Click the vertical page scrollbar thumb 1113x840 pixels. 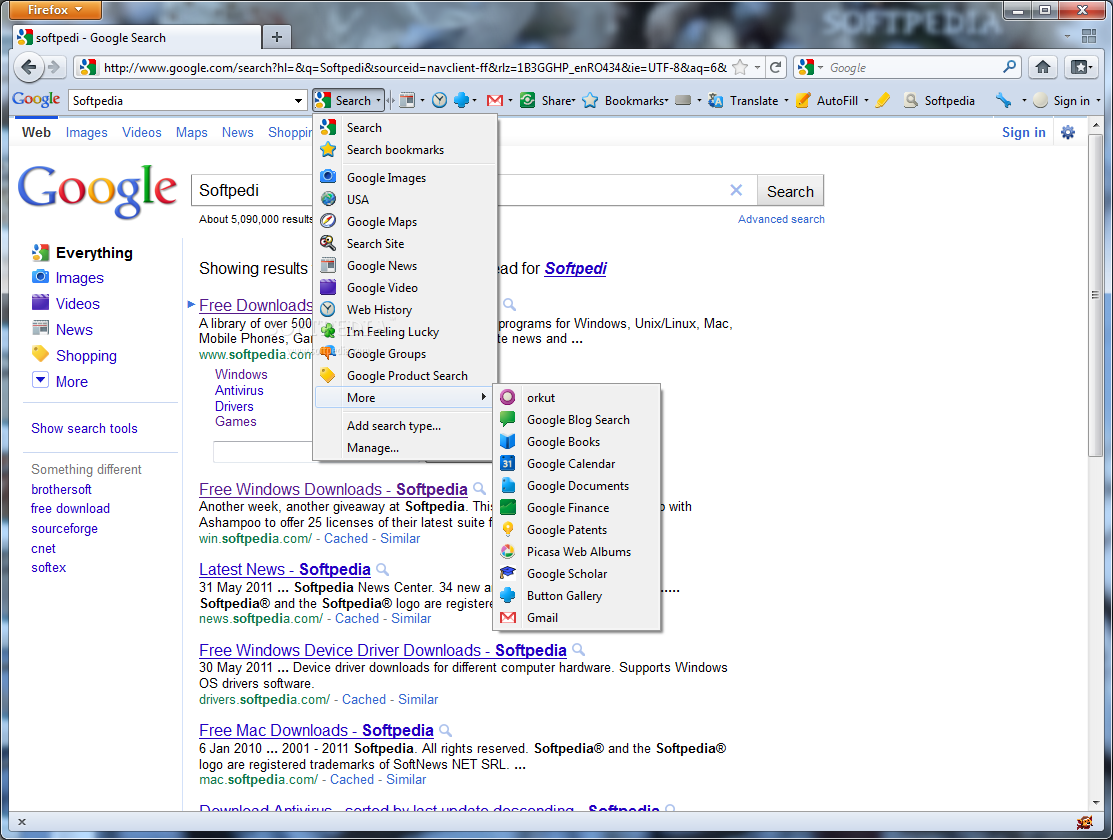pyautogui.click(x=1095, y=295)
